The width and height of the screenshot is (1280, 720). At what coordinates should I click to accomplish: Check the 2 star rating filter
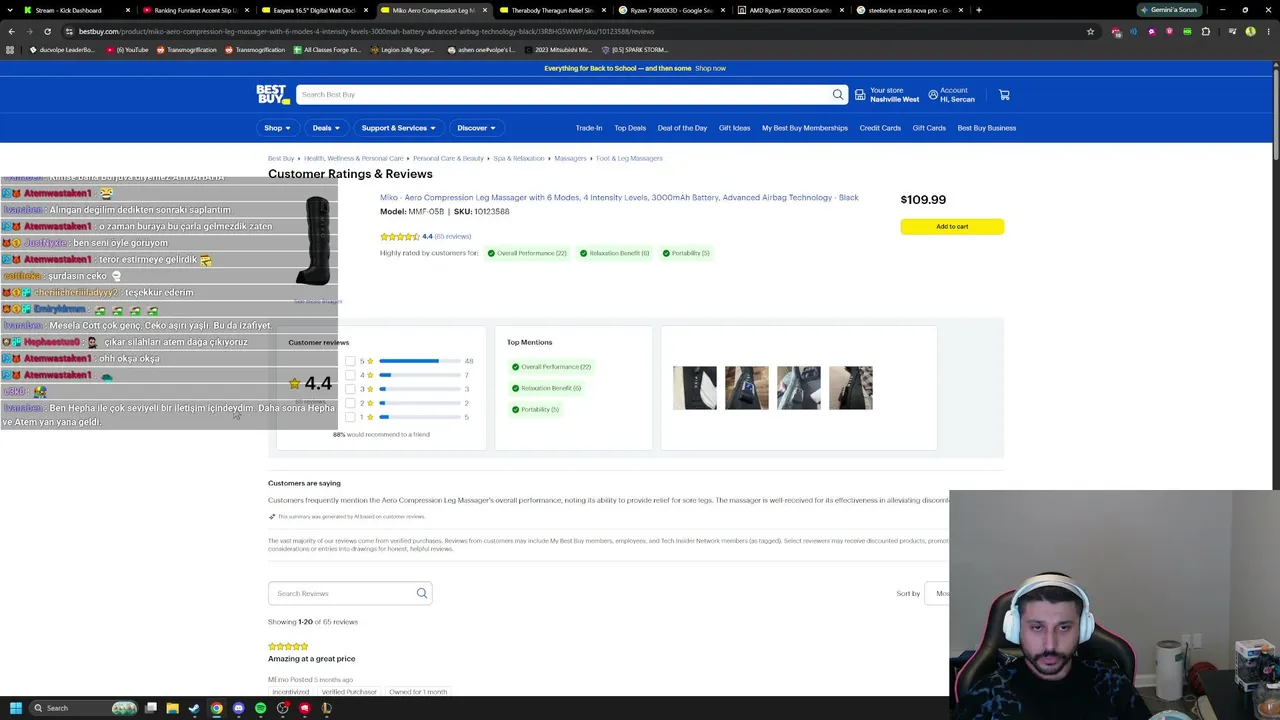tap(350, 403)
